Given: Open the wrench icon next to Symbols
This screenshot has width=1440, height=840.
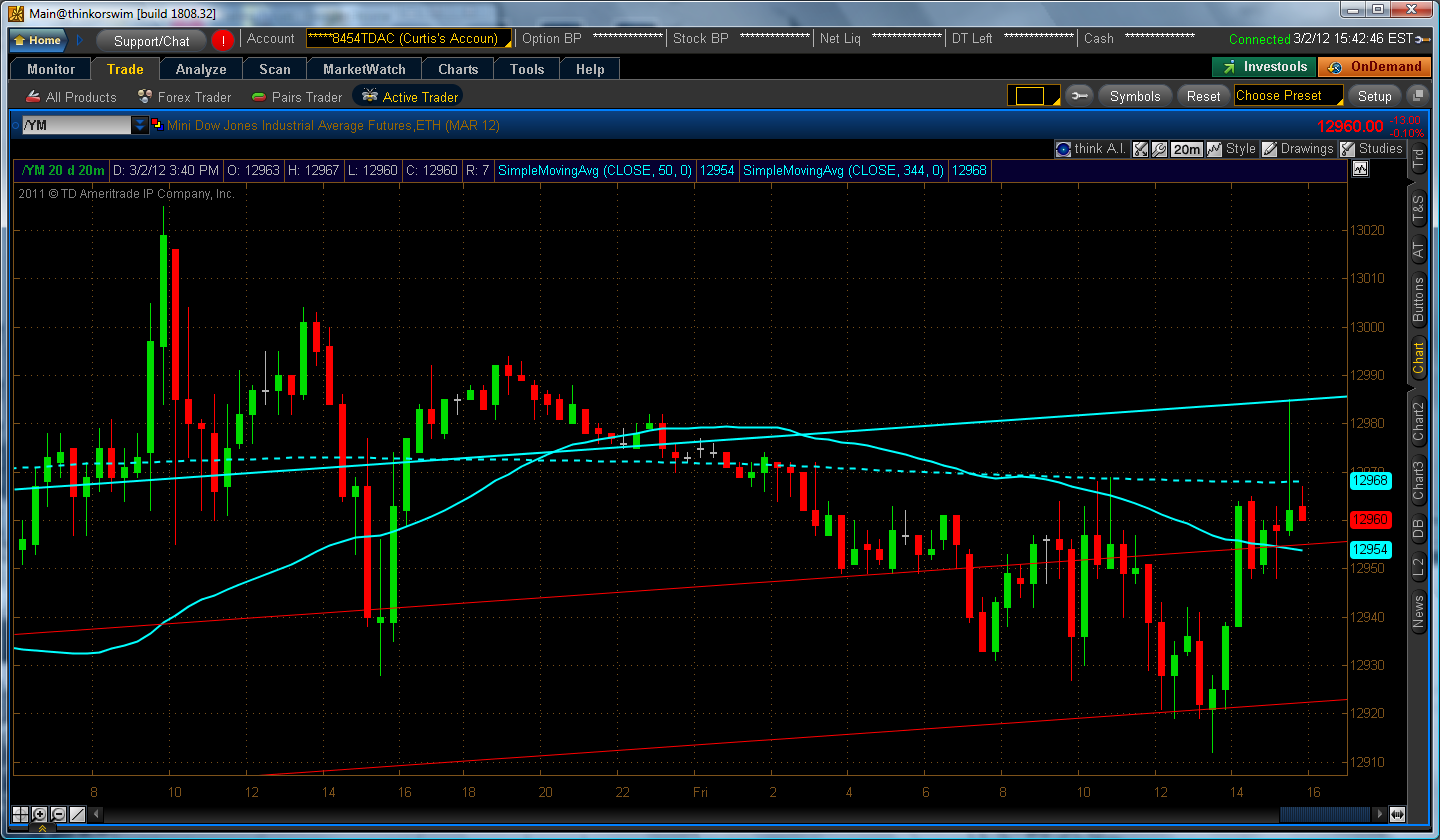Looking at the screenshot, I should (1079, 96).
